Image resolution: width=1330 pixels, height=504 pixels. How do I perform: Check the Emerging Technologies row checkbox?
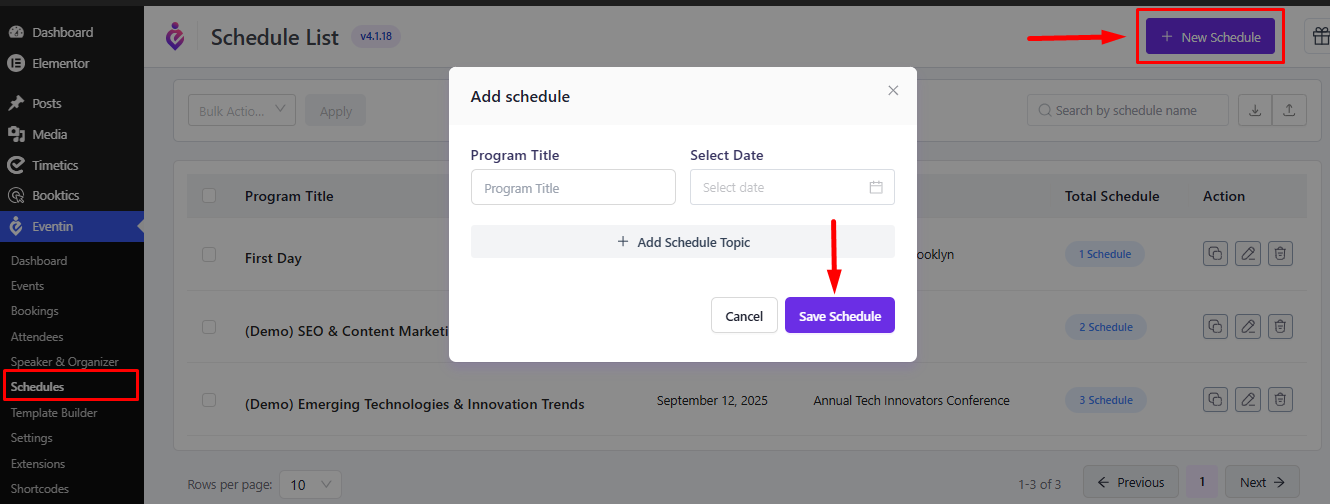point(209,400)
